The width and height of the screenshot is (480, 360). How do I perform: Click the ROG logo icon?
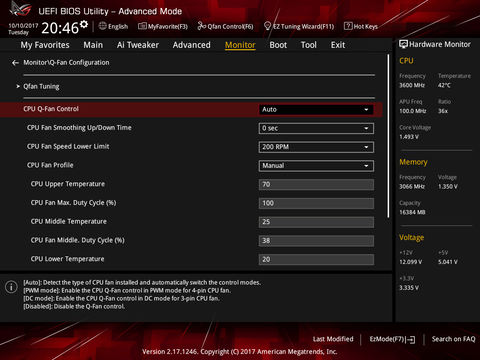tap(21, 9)
